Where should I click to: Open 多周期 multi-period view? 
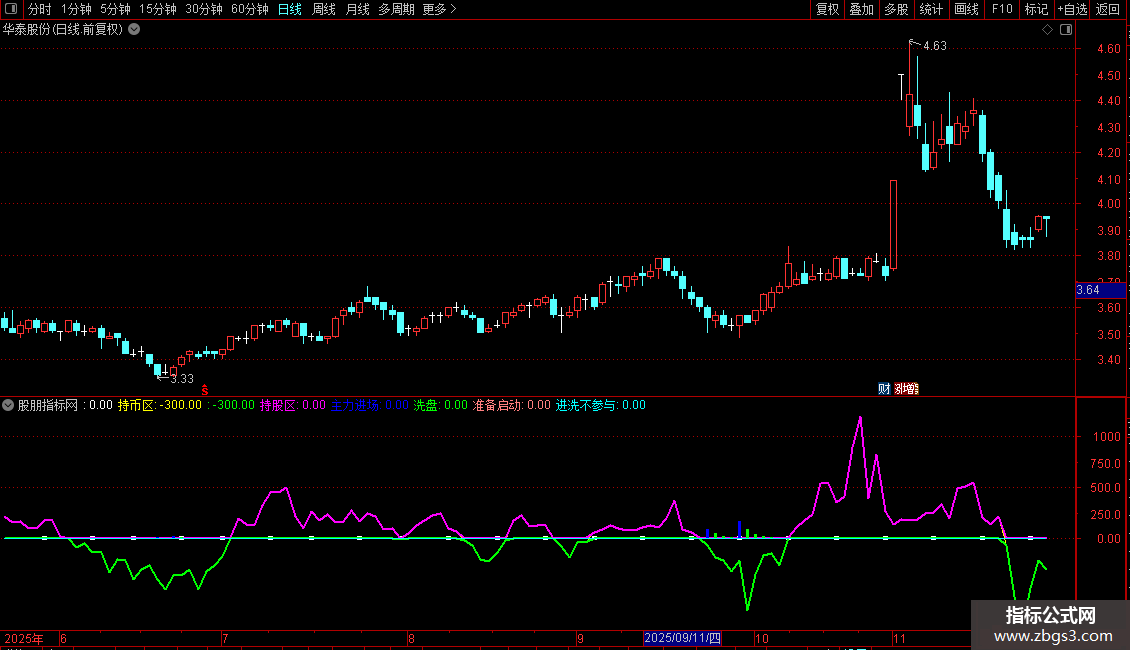[396, 9]
